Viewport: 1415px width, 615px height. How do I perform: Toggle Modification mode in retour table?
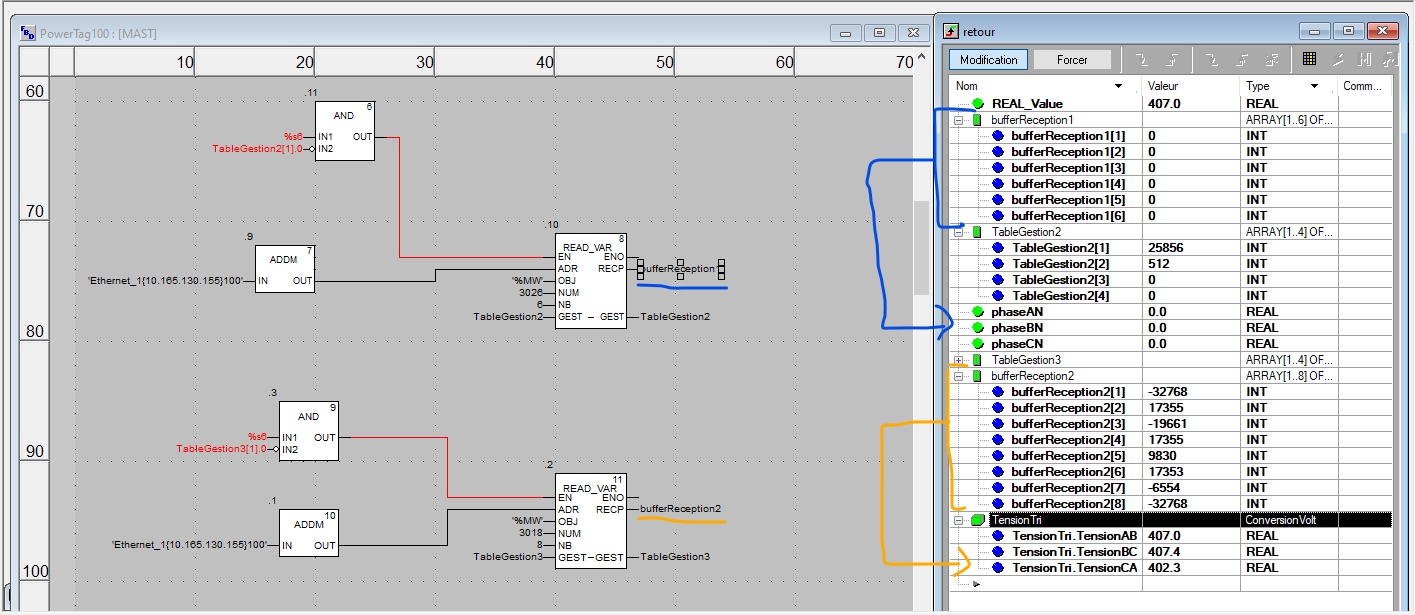(988, 60)
